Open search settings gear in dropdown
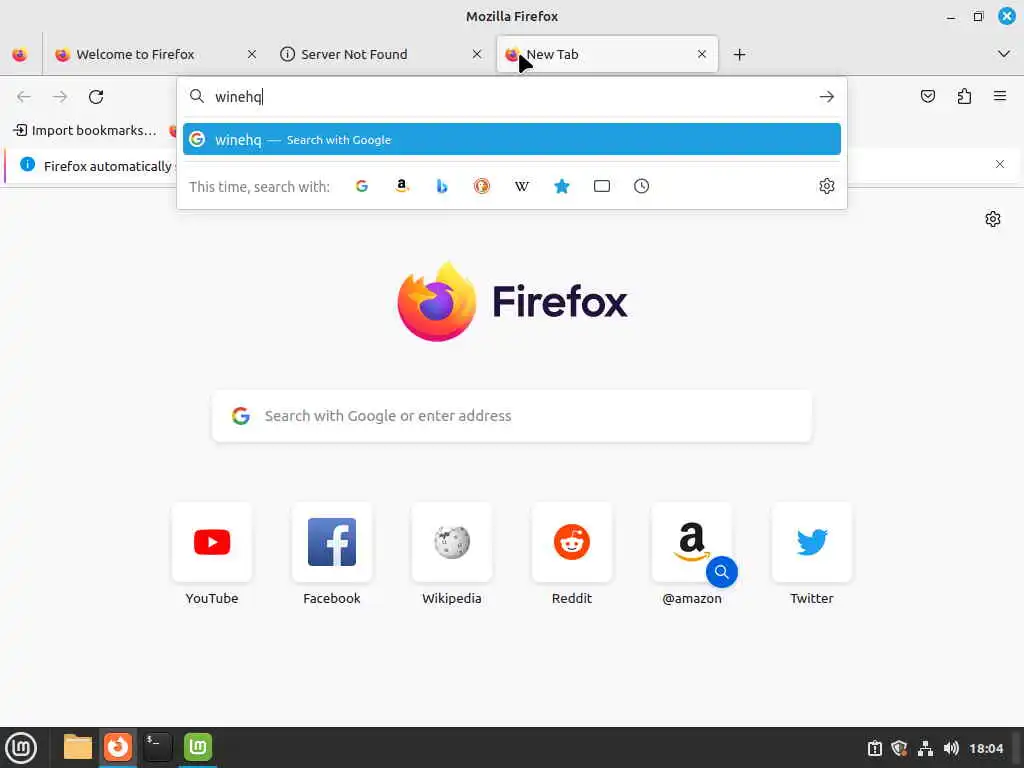1024x768 pixels. [x=827, y=186]
